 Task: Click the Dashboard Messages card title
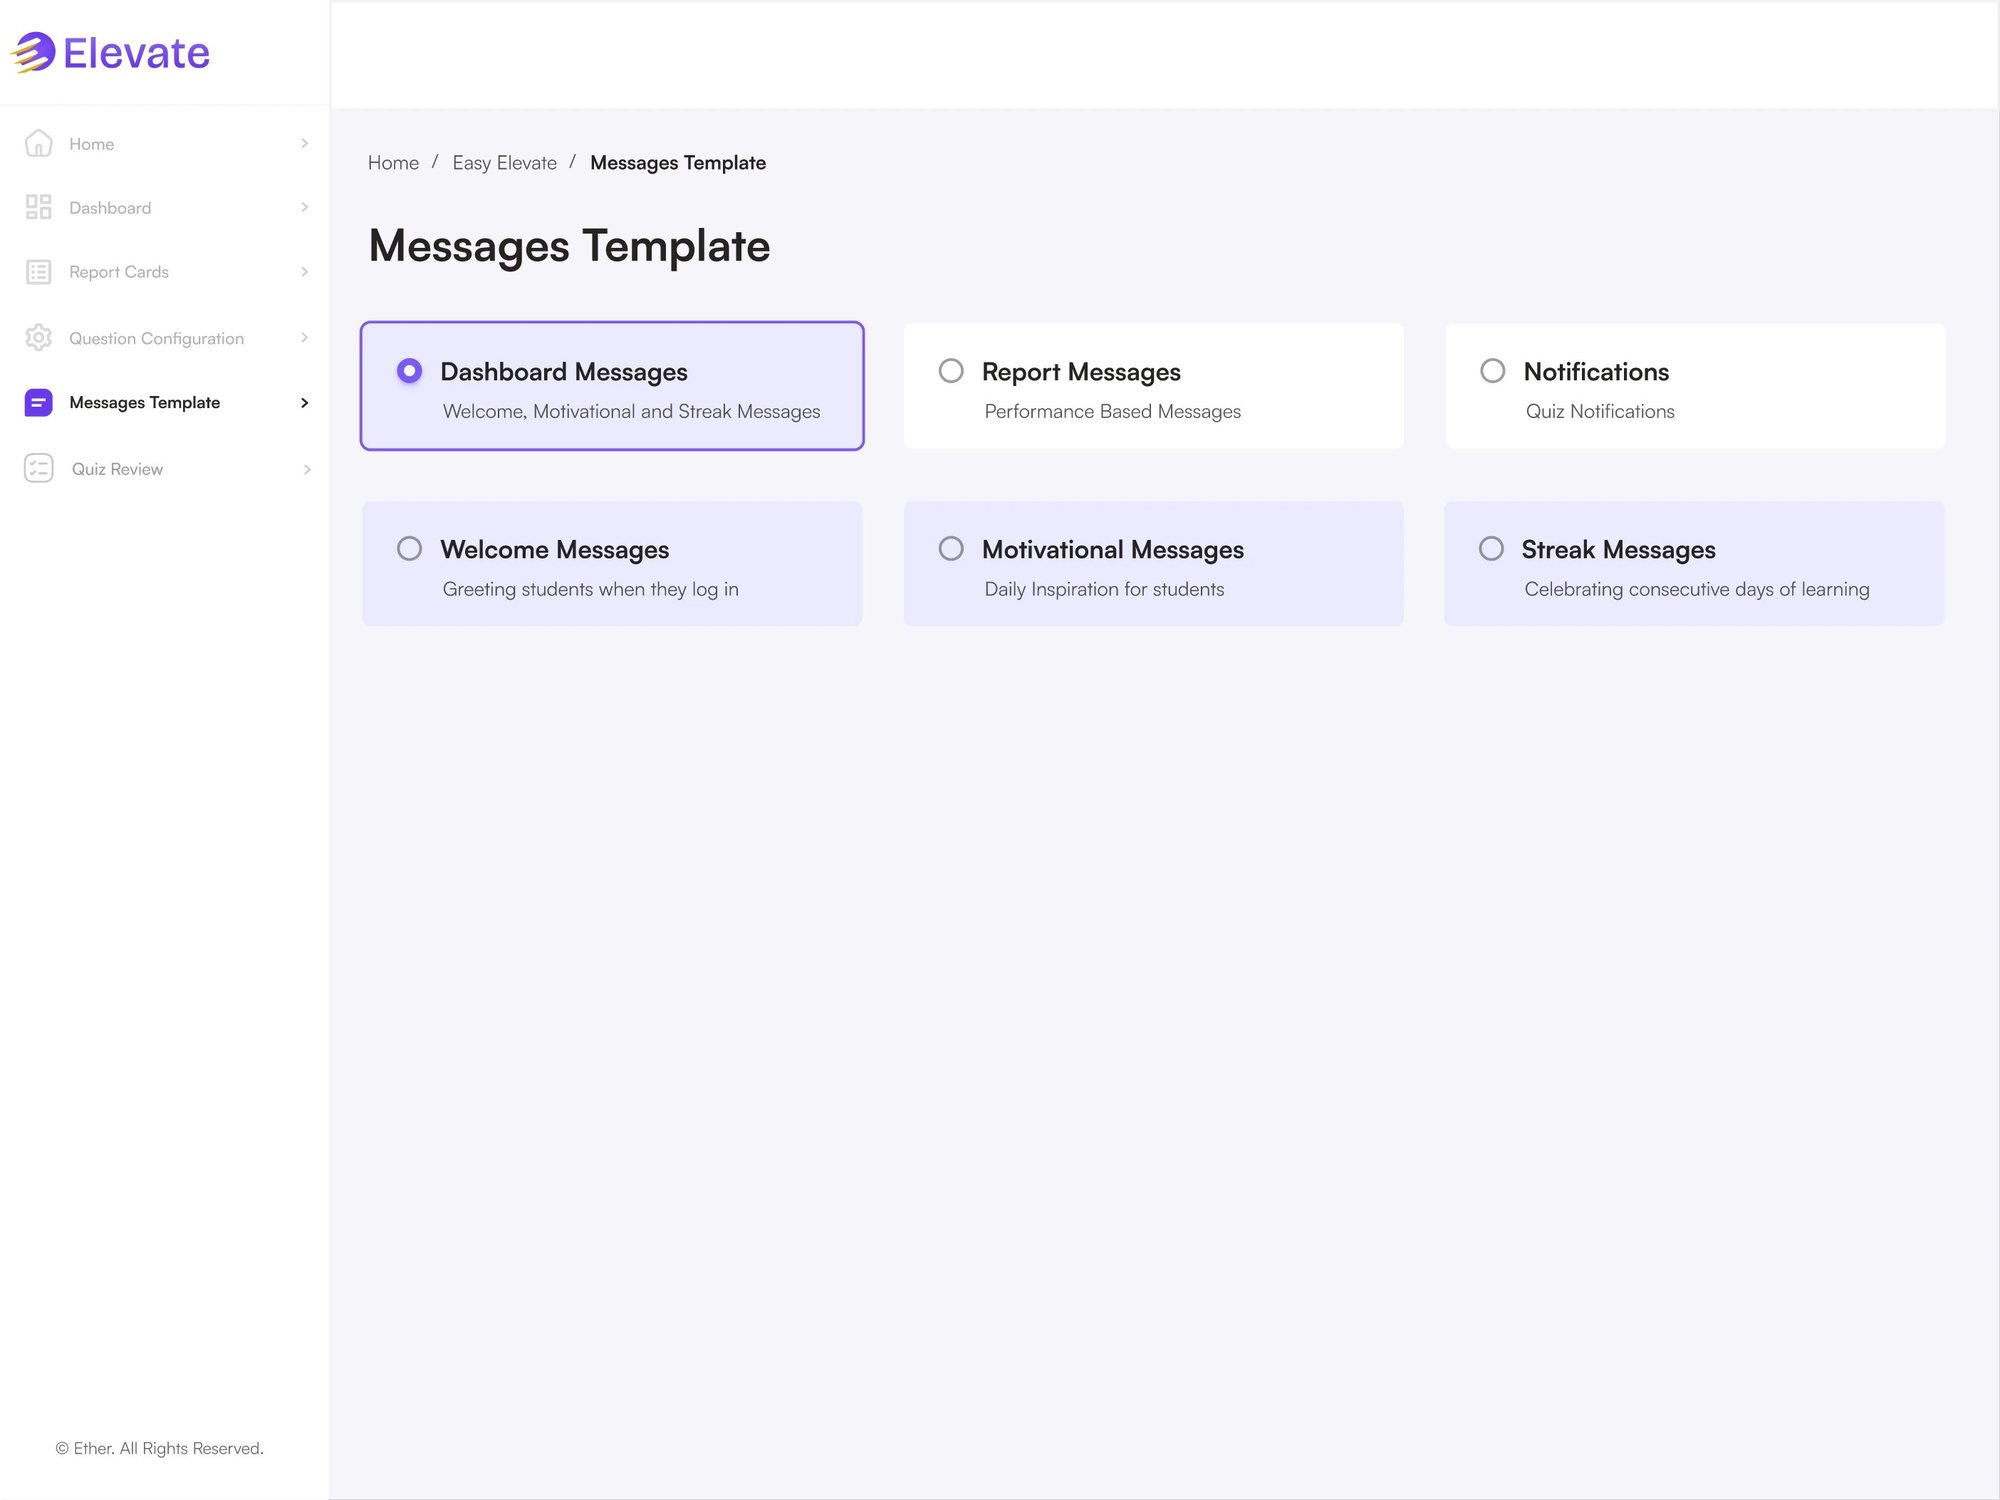point(564,372)
